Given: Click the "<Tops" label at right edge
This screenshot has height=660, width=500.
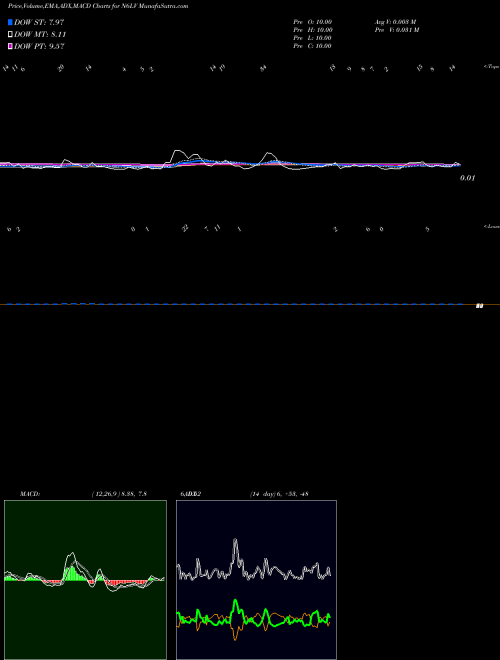Looking at the screenshot, I should coord(491,67).
